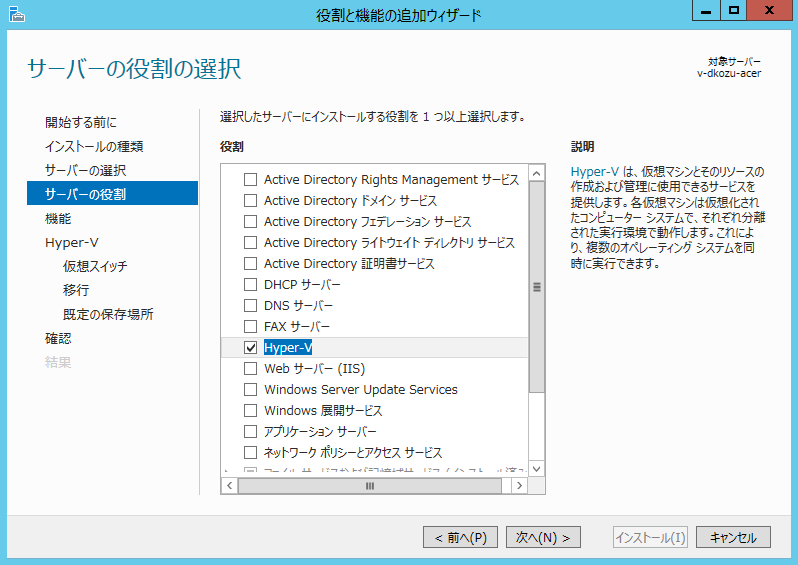
Task: Open Hyper-V step in sidebar
Action: click(72, 243)
